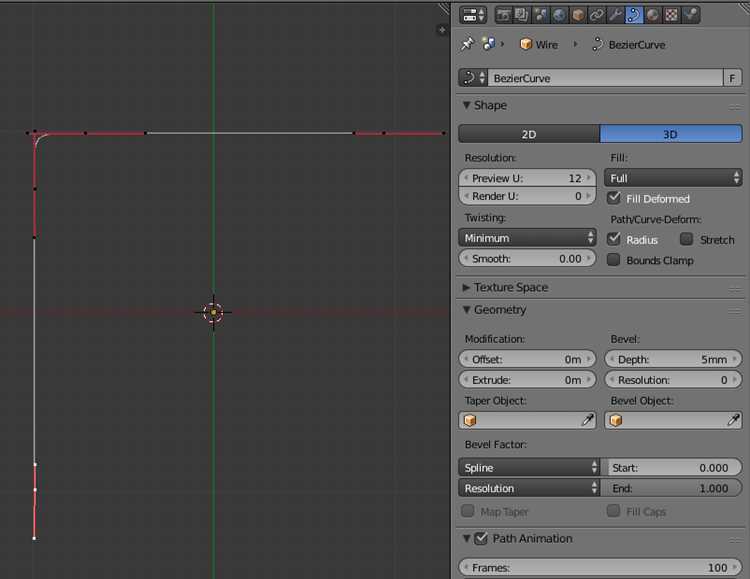Image resolution: width=750 pixels, height=579 pixels.
Task: Switch curve shape to 2D
Action: pos(529,134)
